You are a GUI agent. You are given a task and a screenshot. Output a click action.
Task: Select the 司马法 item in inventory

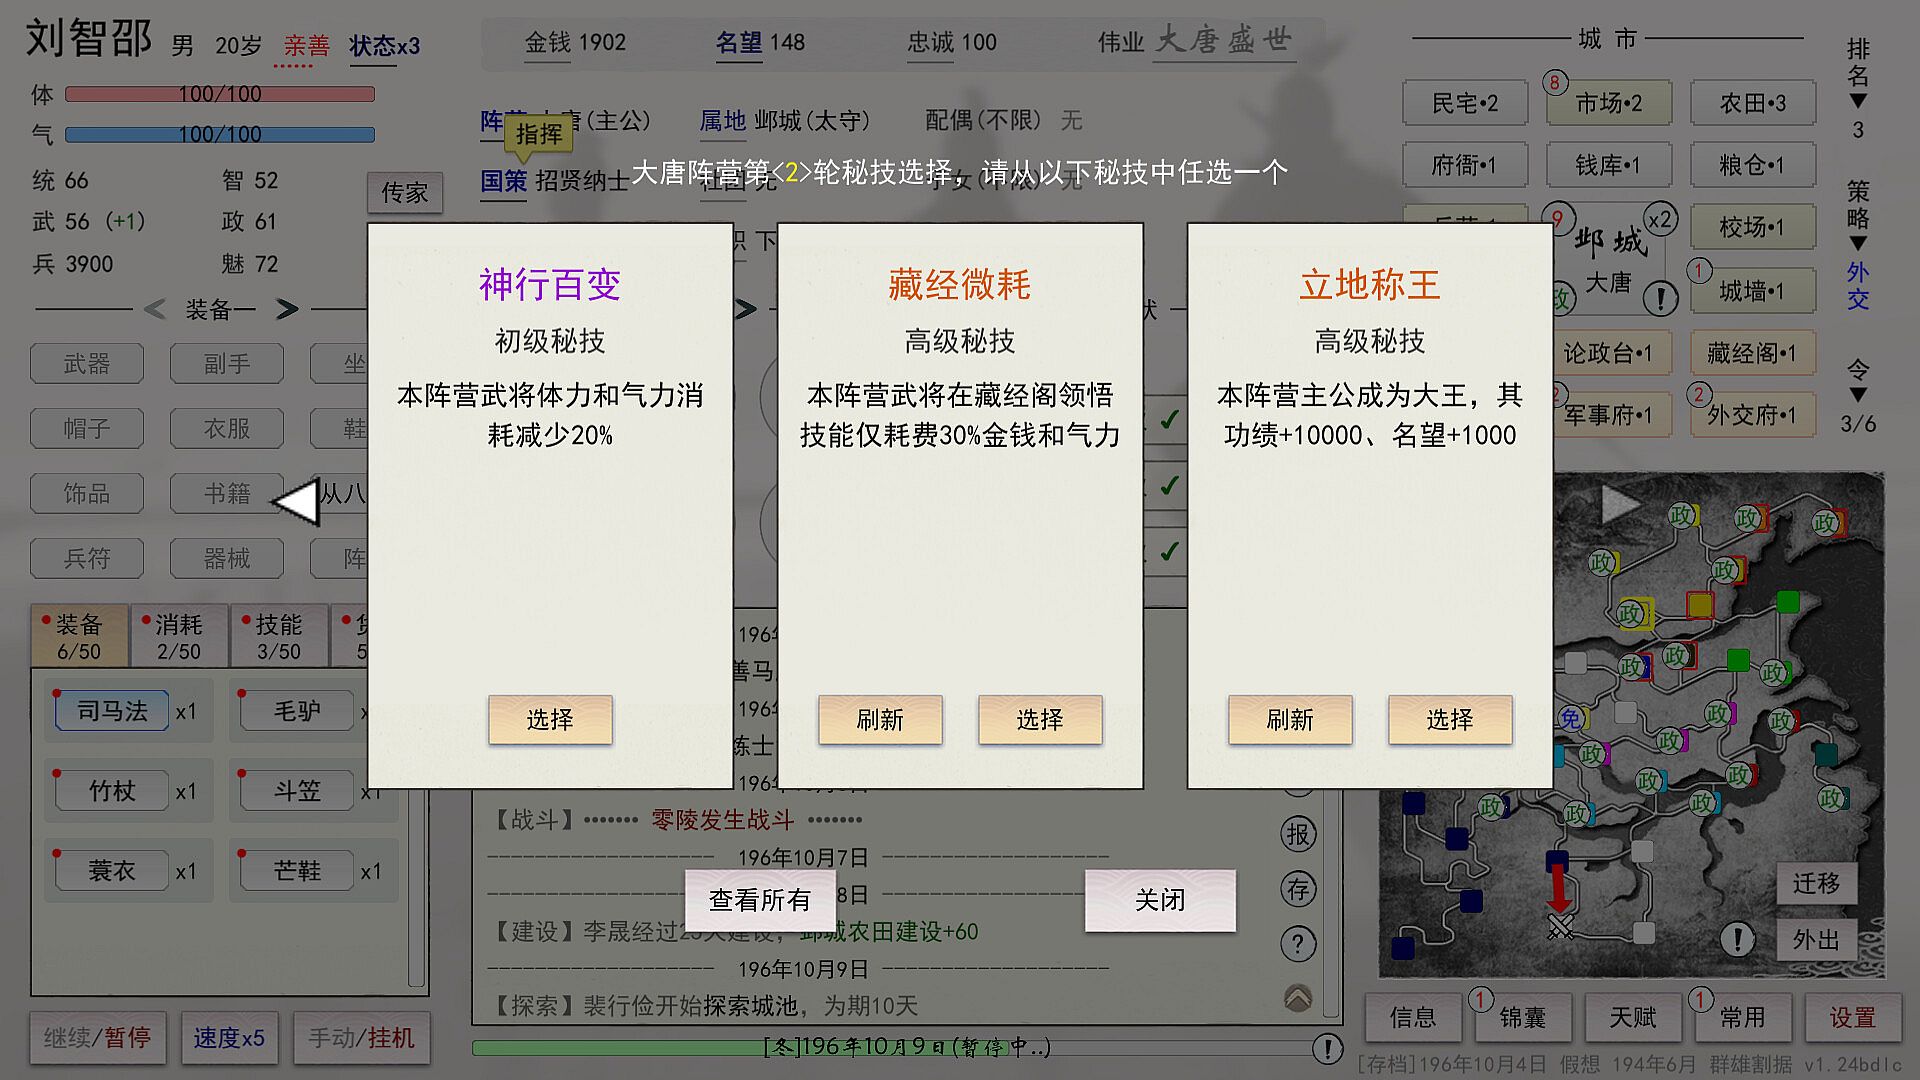pyautogui.click(x=112, y=711)
